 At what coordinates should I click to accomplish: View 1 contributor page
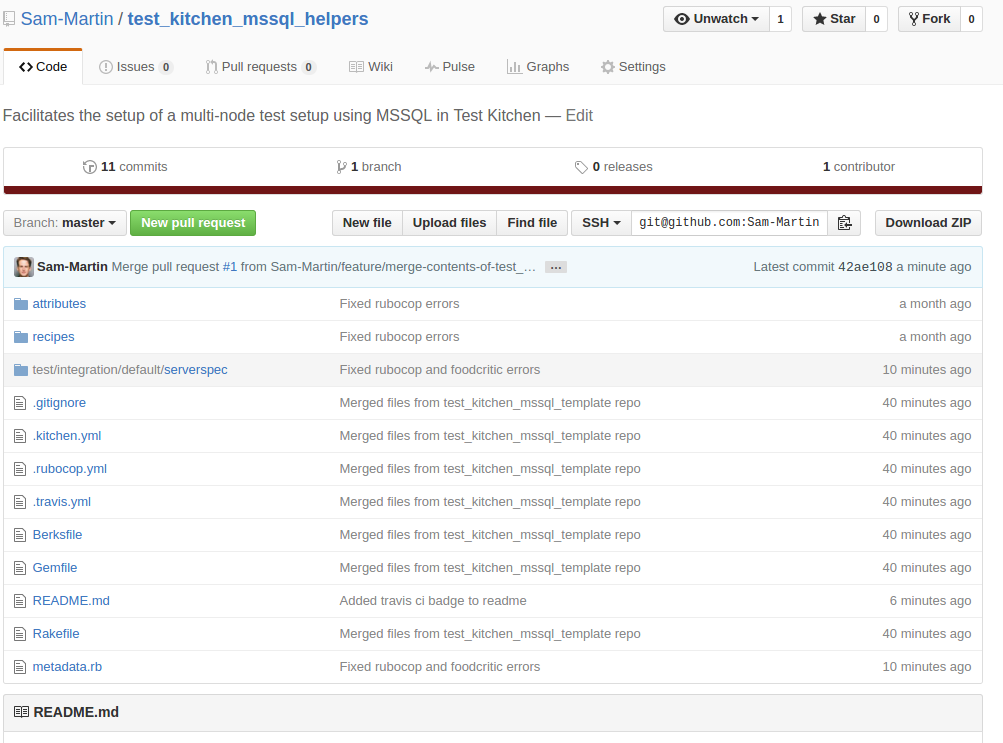(859, 167)
